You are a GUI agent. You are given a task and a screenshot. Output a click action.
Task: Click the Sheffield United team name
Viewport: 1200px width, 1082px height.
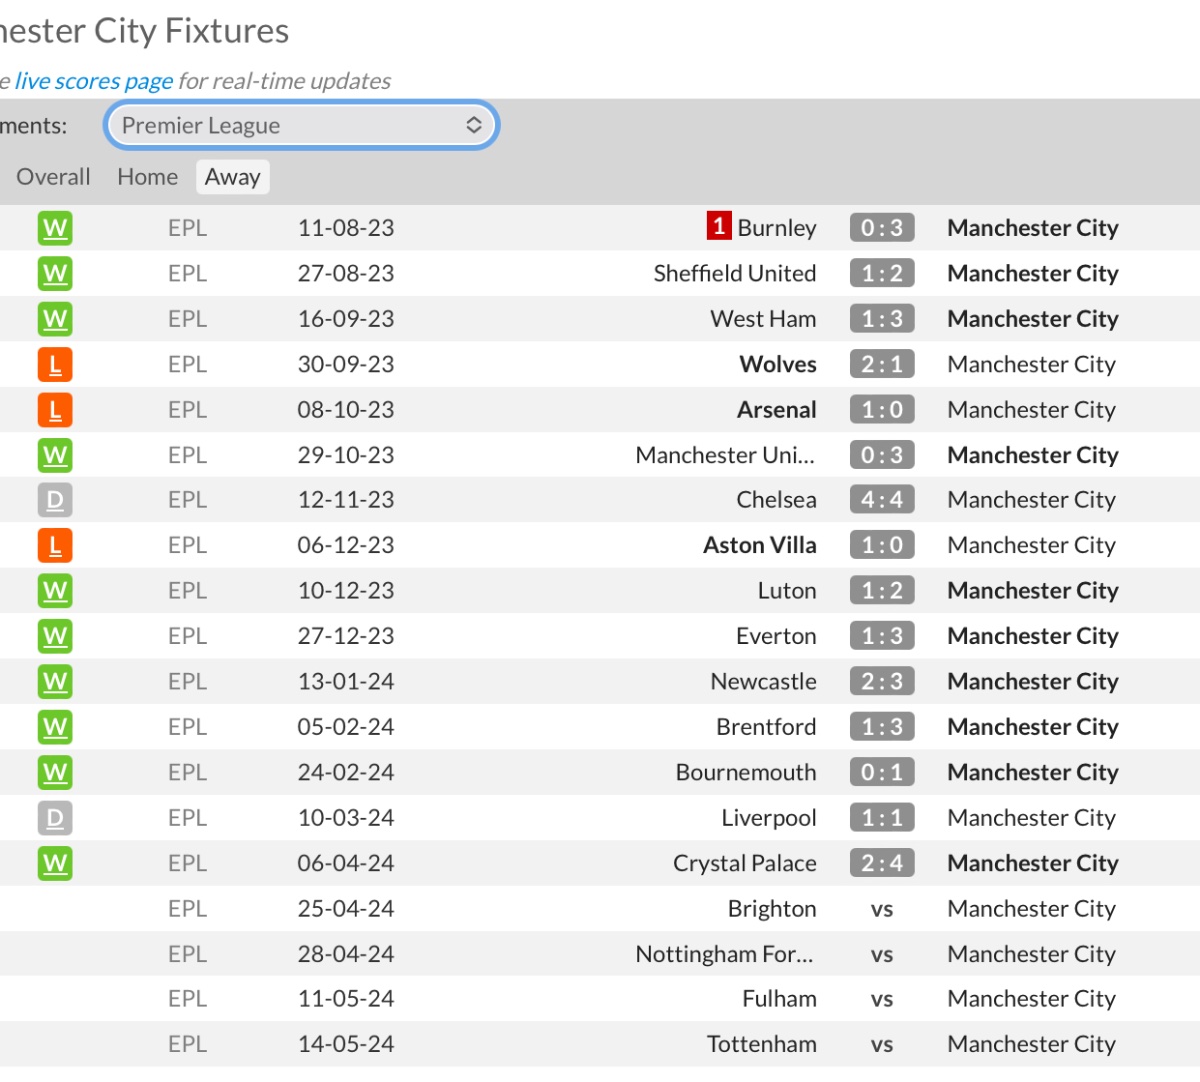(735, 273)
